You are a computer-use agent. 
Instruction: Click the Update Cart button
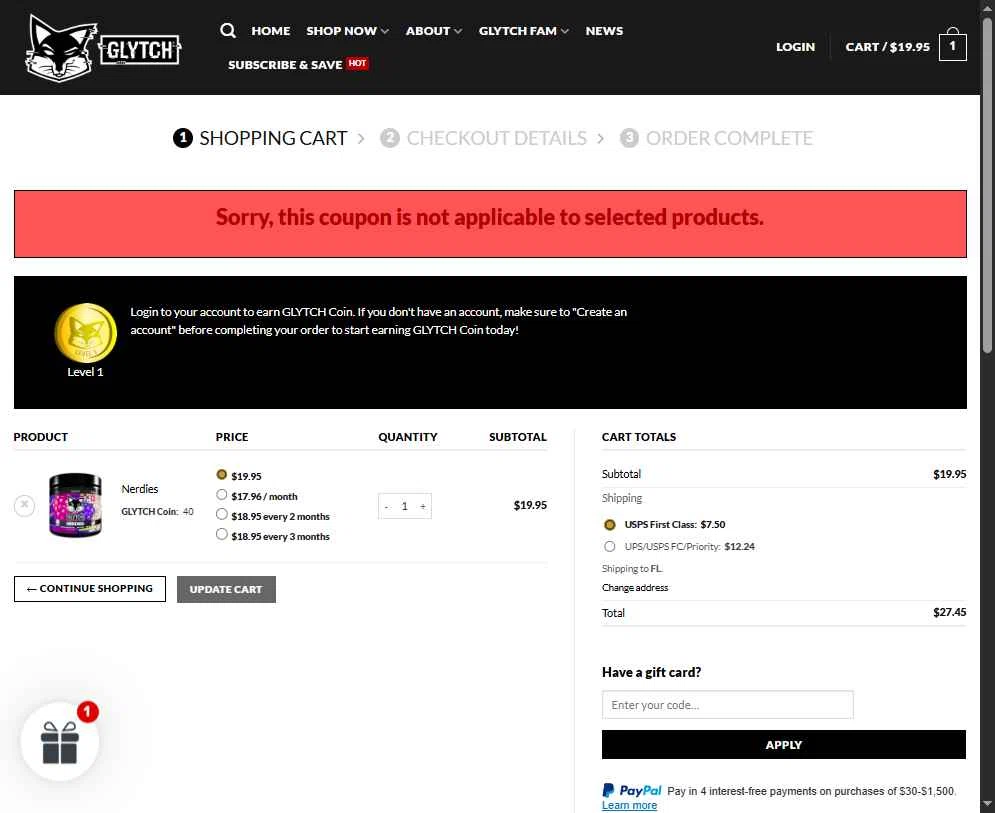click(226, 590)
